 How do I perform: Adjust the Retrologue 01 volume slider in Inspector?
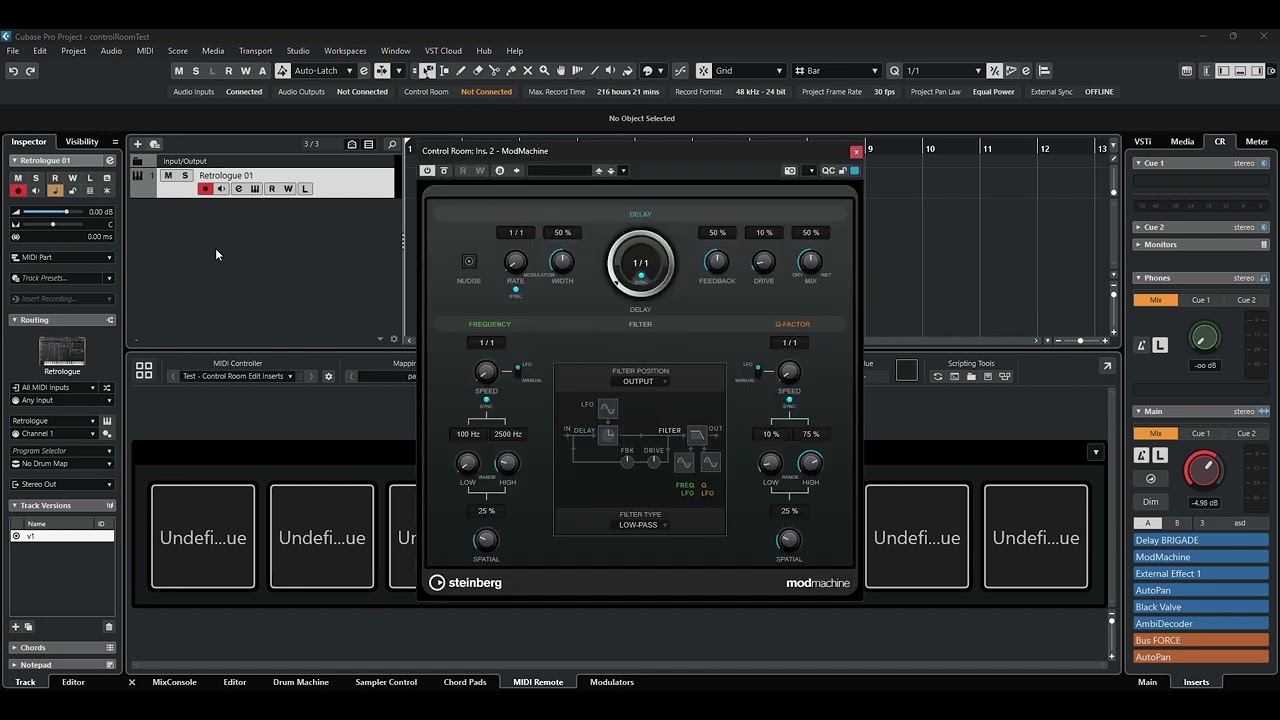[66, 212]
